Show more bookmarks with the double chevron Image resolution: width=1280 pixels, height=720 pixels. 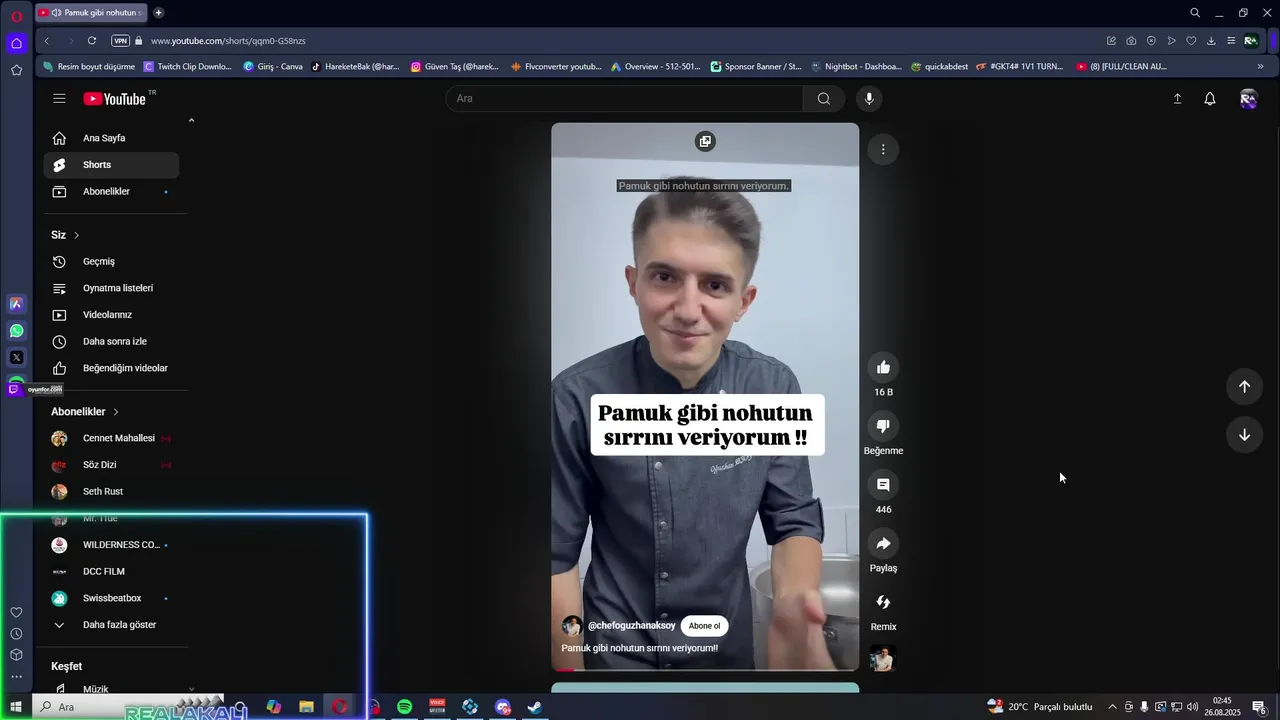pyautogui.click(x=1260, y=67)
